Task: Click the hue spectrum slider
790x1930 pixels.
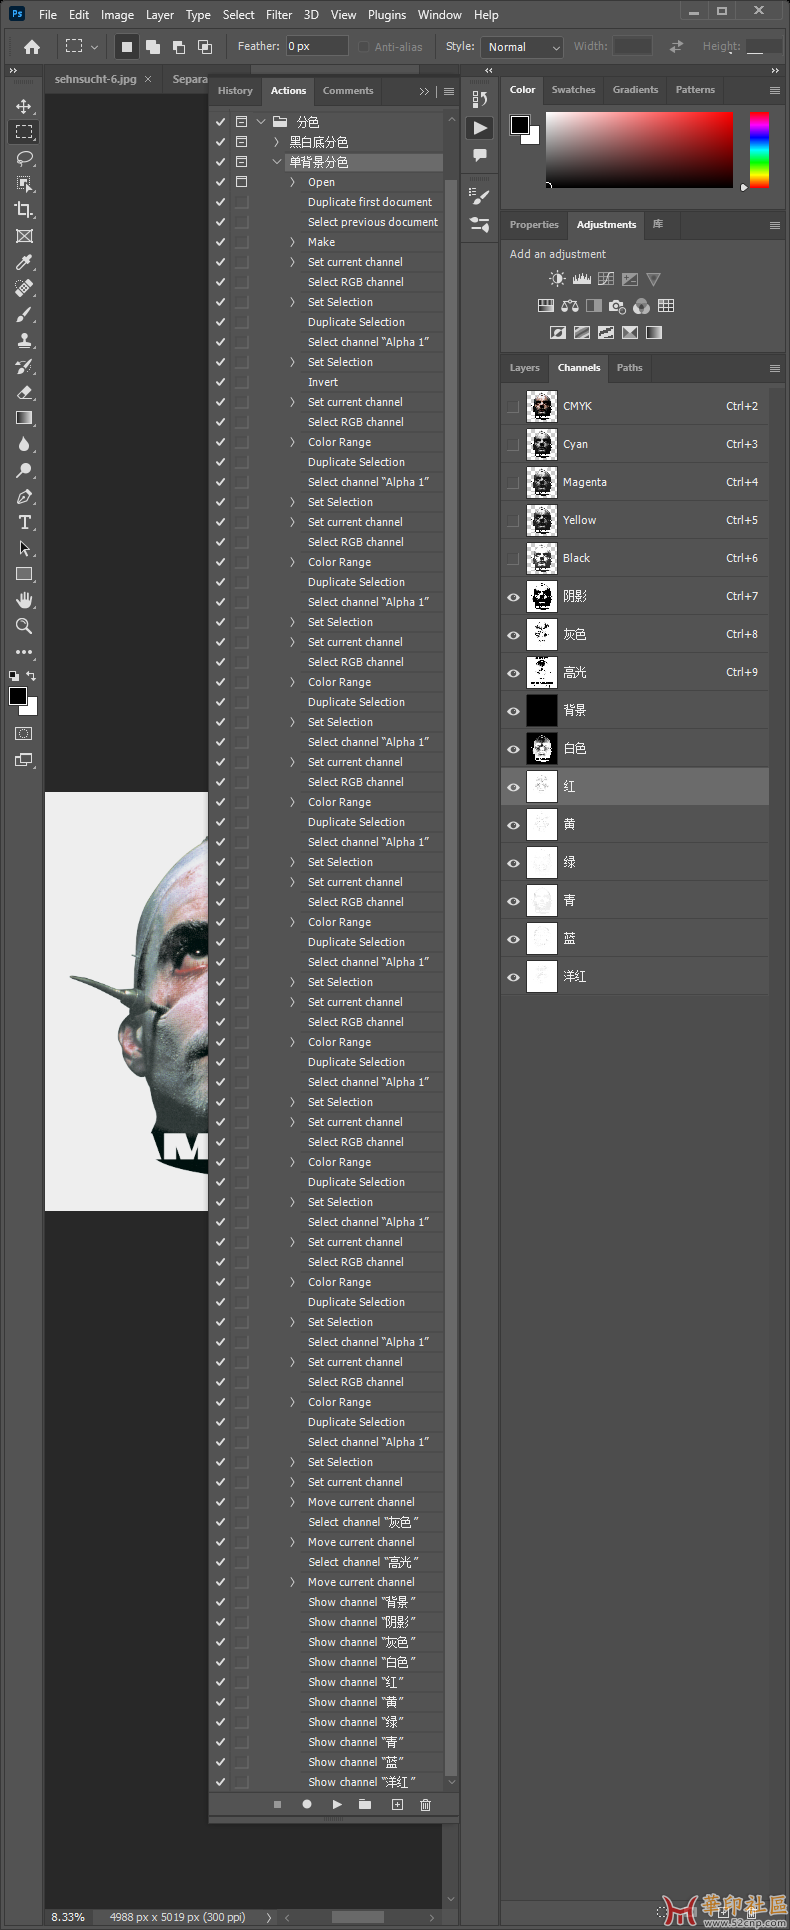Action: click(759, 149)
